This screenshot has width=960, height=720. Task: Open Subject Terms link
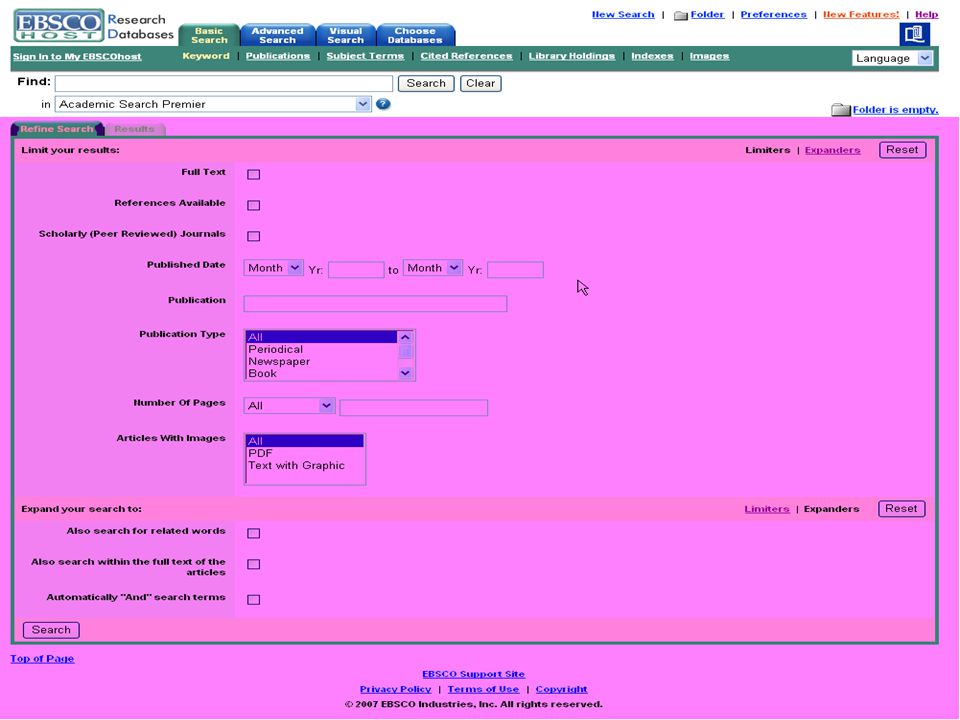click(365, 56)
